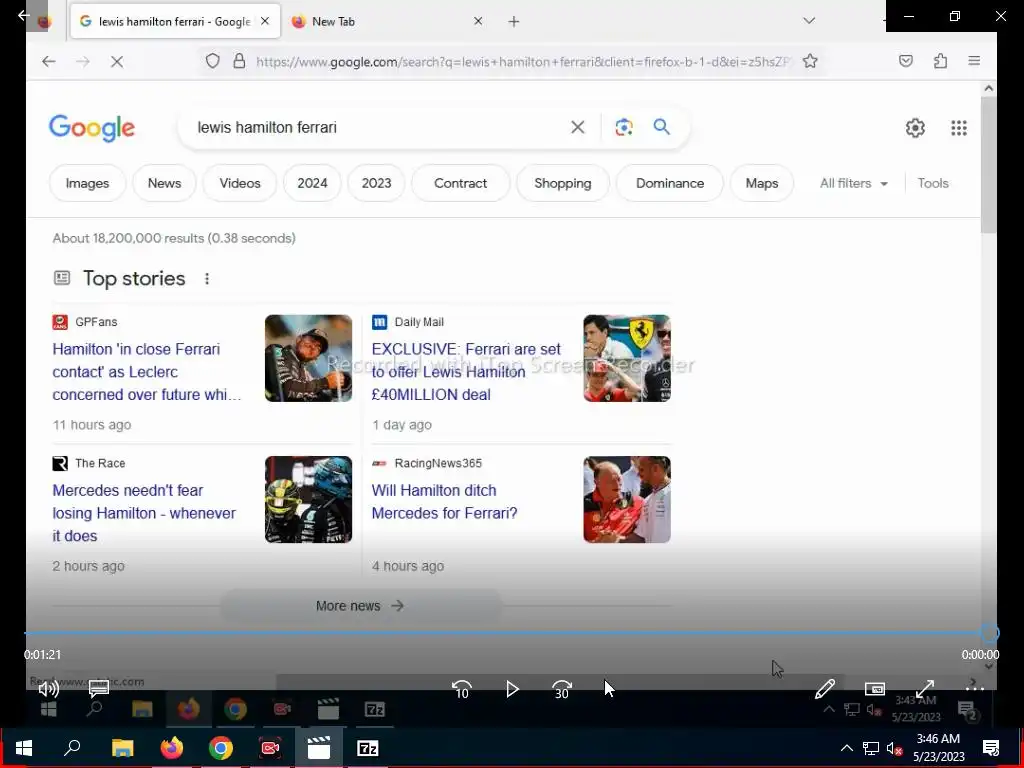
Task: Go back in the Firefox browser
Action: click(48, 61)
